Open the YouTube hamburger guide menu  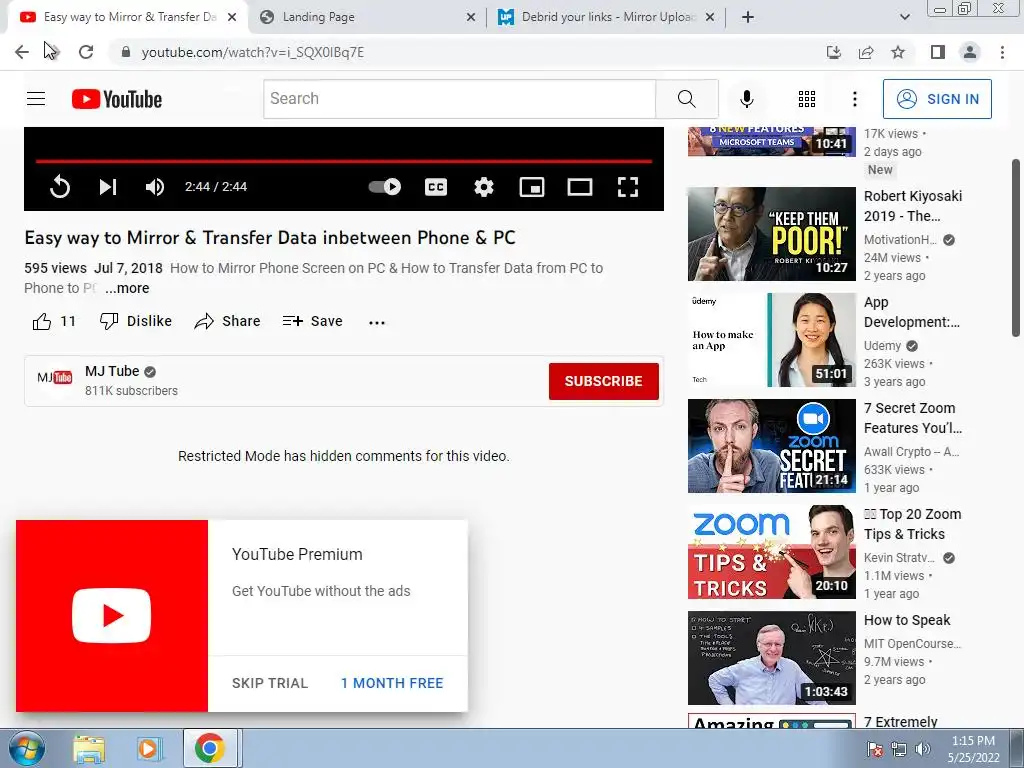(x=36, y=99)
